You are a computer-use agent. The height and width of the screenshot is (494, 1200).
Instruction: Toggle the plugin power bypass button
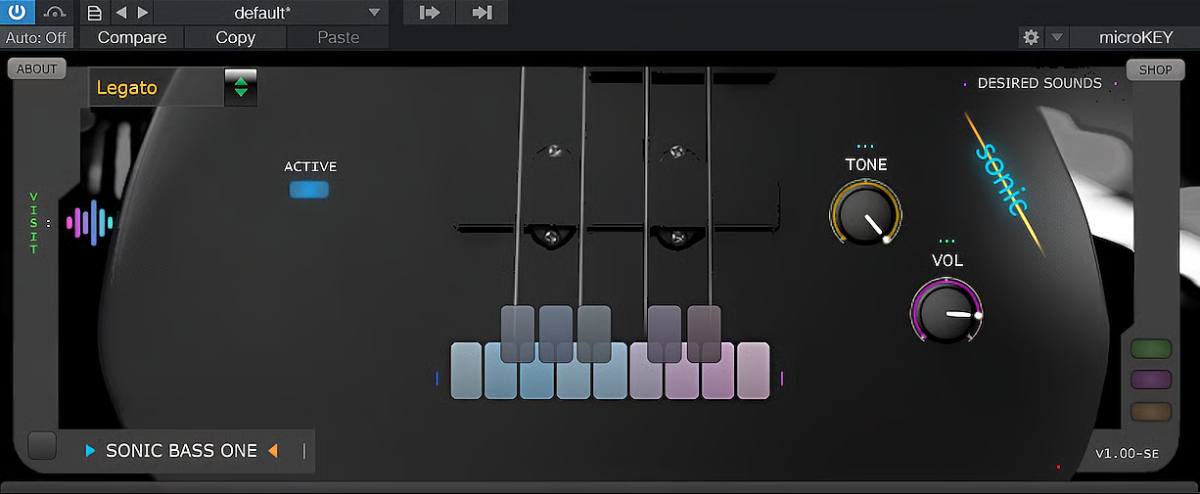tap(18, 13)
